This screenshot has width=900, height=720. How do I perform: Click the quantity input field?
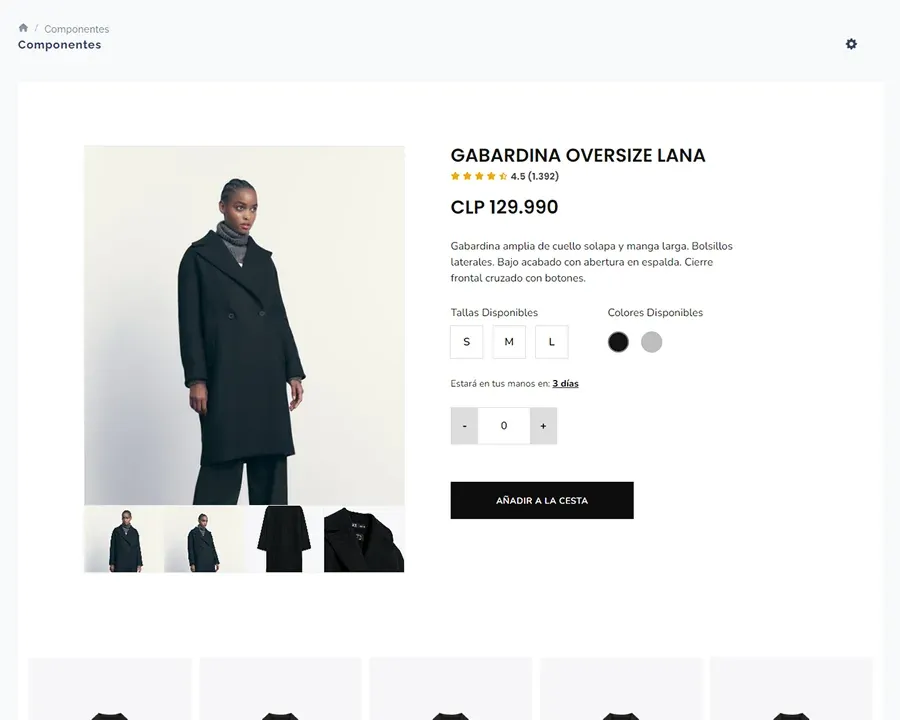tap(504, 425)
